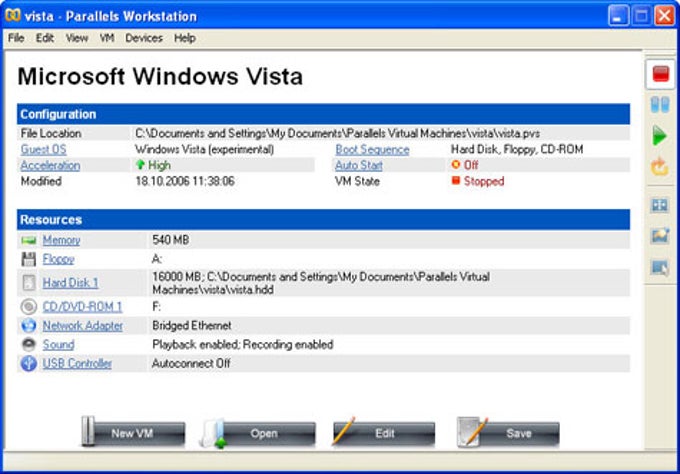Open the VM menu
The height and width of the screenshot is (474, 680).
(x=107, y=38)
